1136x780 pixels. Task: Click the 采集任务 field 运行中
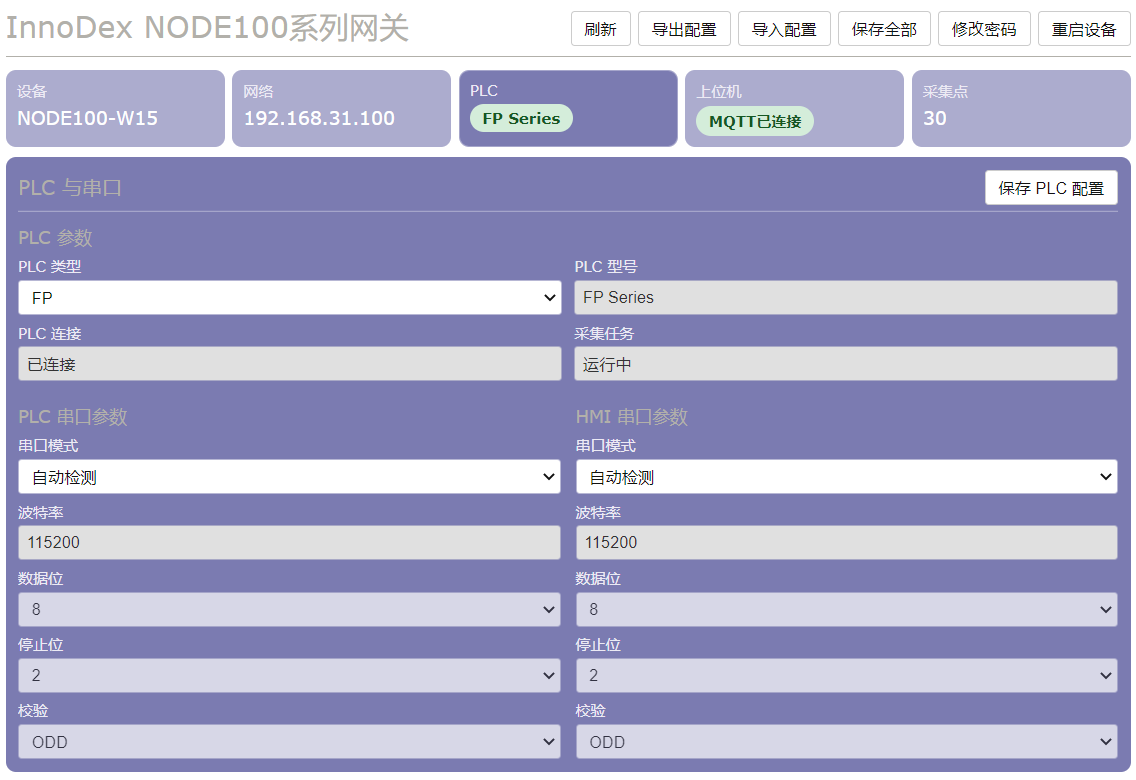click(x=845, y=364)
